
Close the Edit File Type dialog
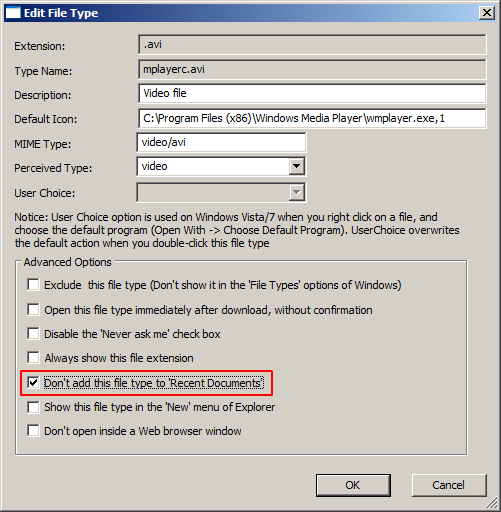click(x=487, y=13)
